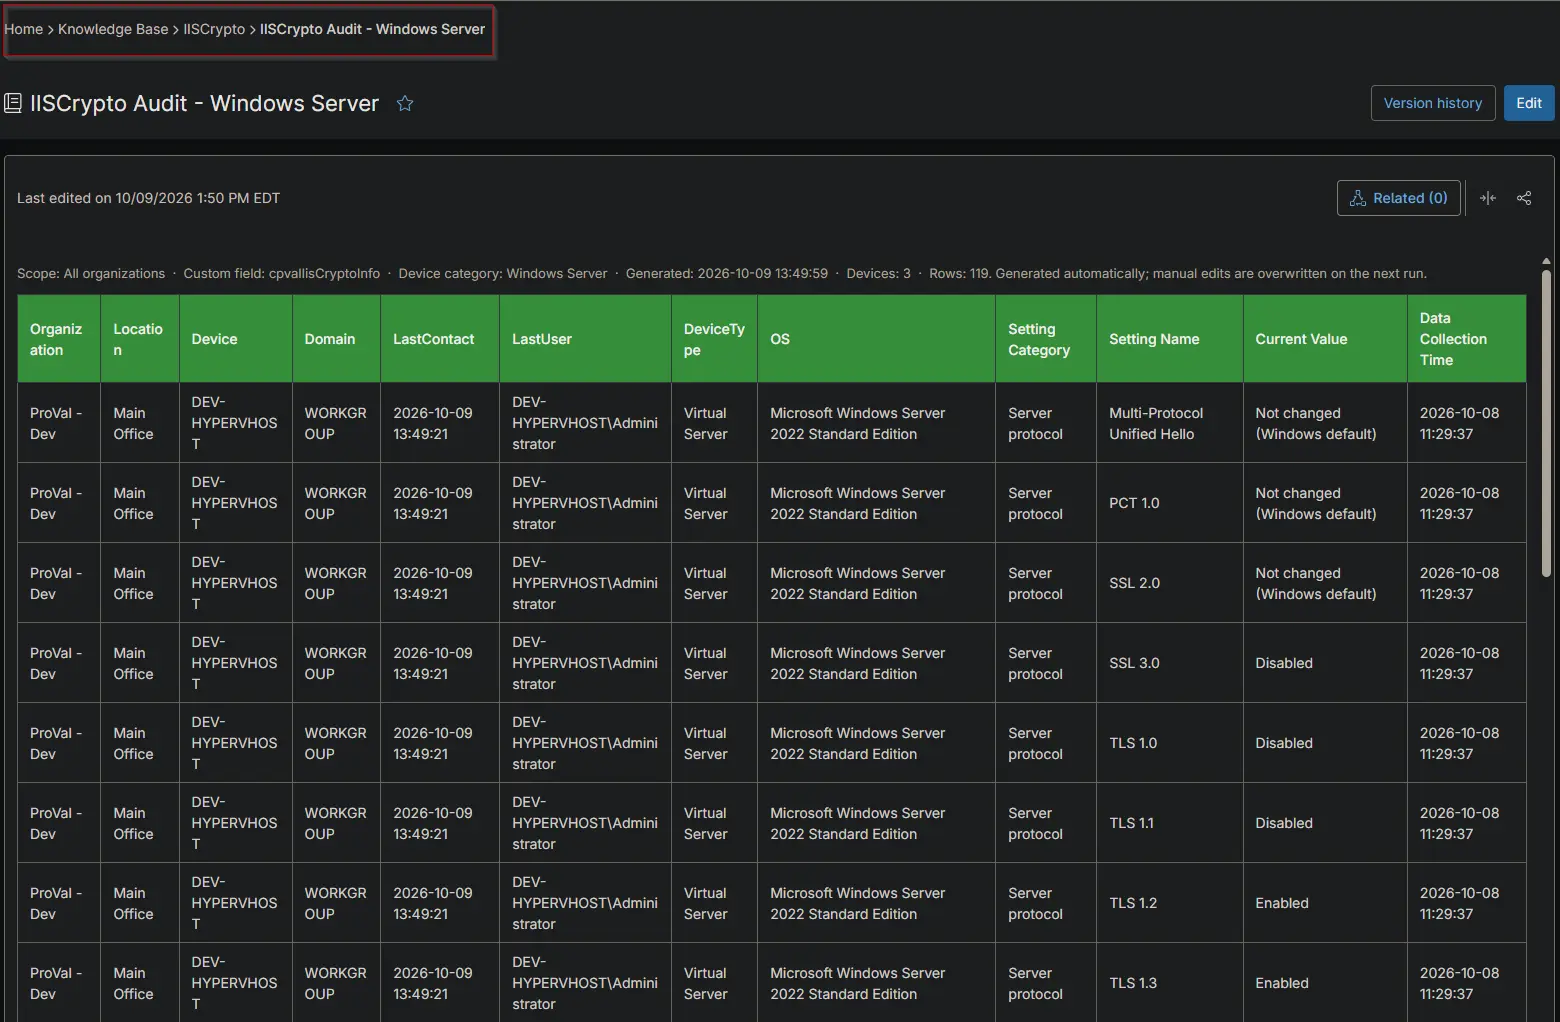Select the Multi-Protocol Unified Hello cell
Viewport: 1560px width, 1022px height.
(x=1170, y=423)
